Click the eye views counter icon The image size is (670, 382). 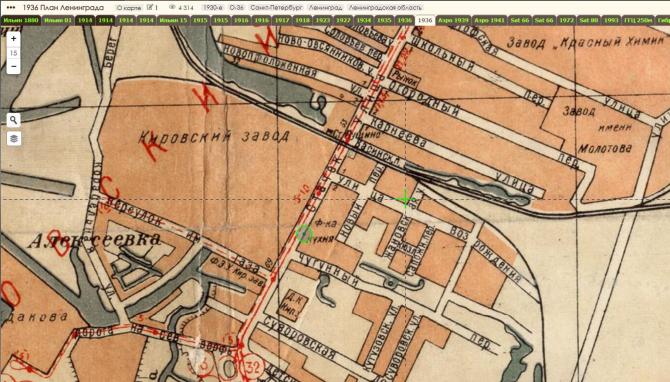coord(172,7)
